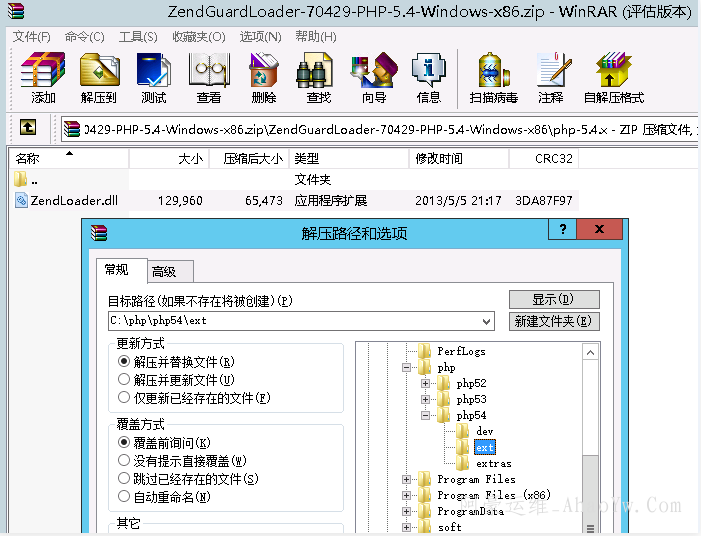Open the target path dropdown arrow
701x536 pixels.
pyautogui.click(x=486, y=321)
